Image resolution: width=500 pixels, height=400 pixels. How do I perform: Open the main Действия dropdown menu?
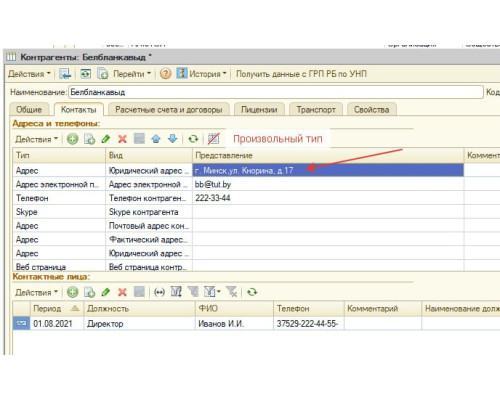pyautogui.click(x=29, y=74)
